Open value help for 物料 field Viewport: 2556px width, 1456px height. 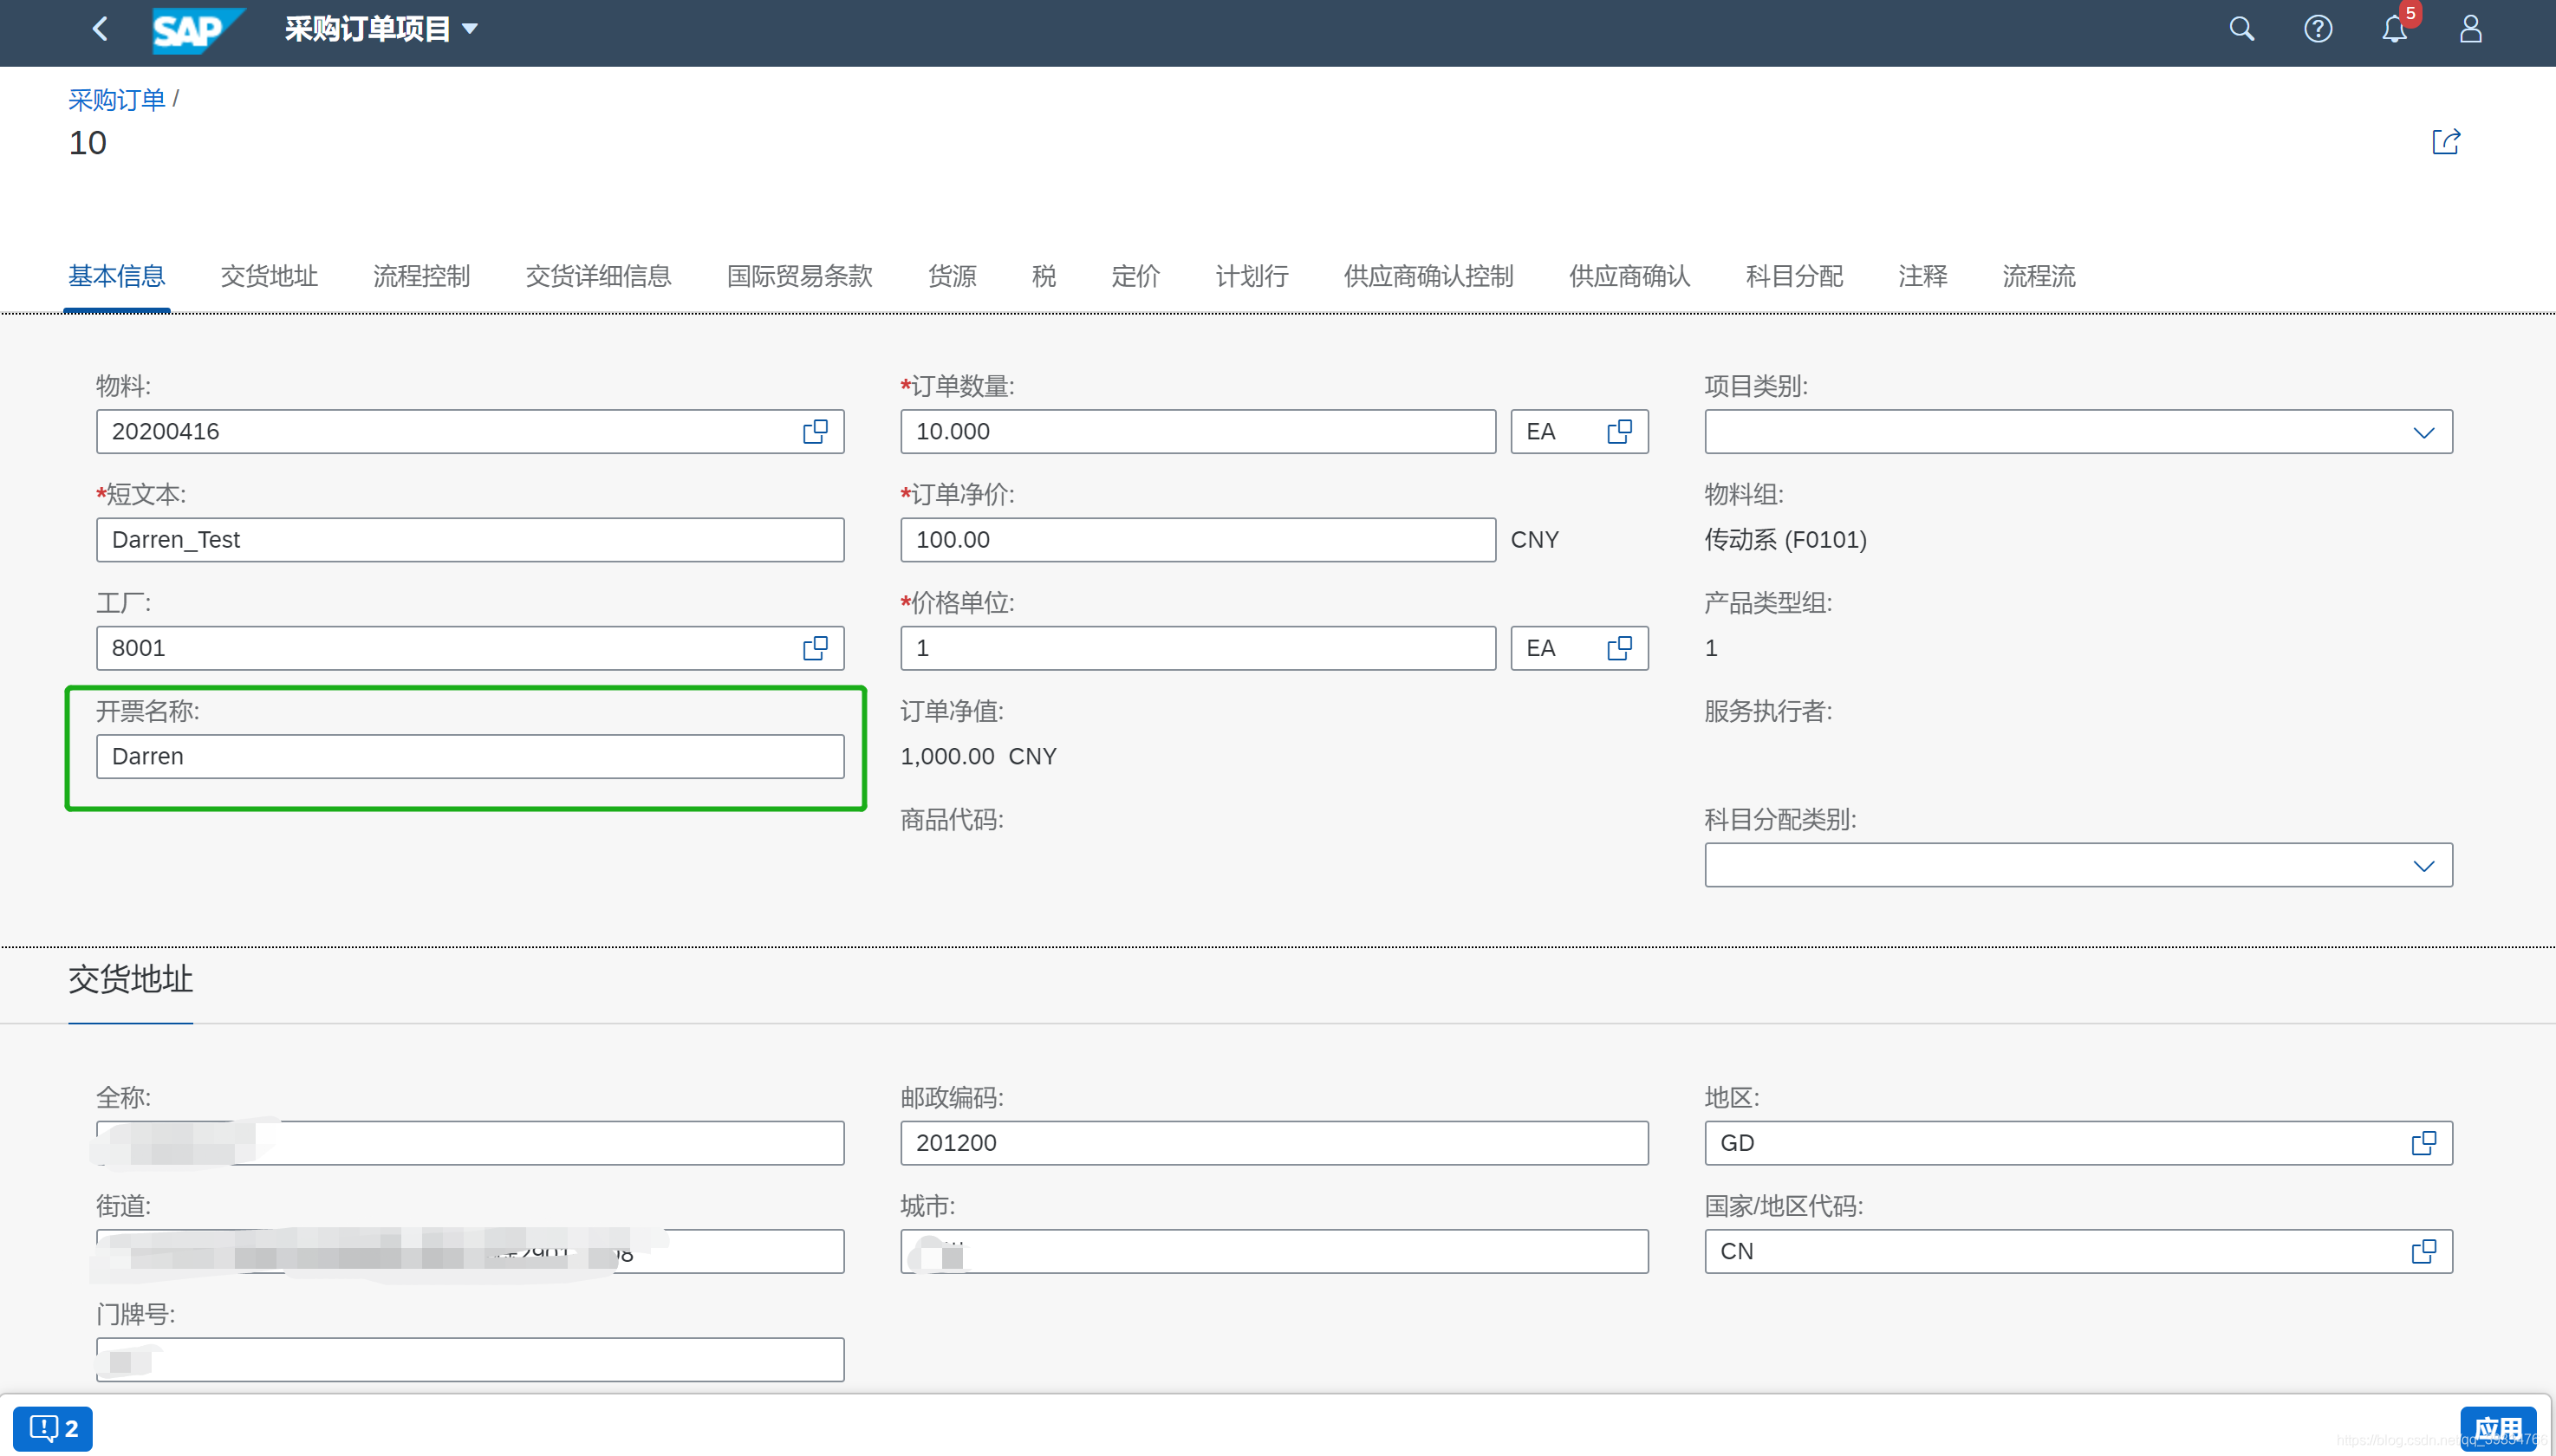click(x=815, y=431)
